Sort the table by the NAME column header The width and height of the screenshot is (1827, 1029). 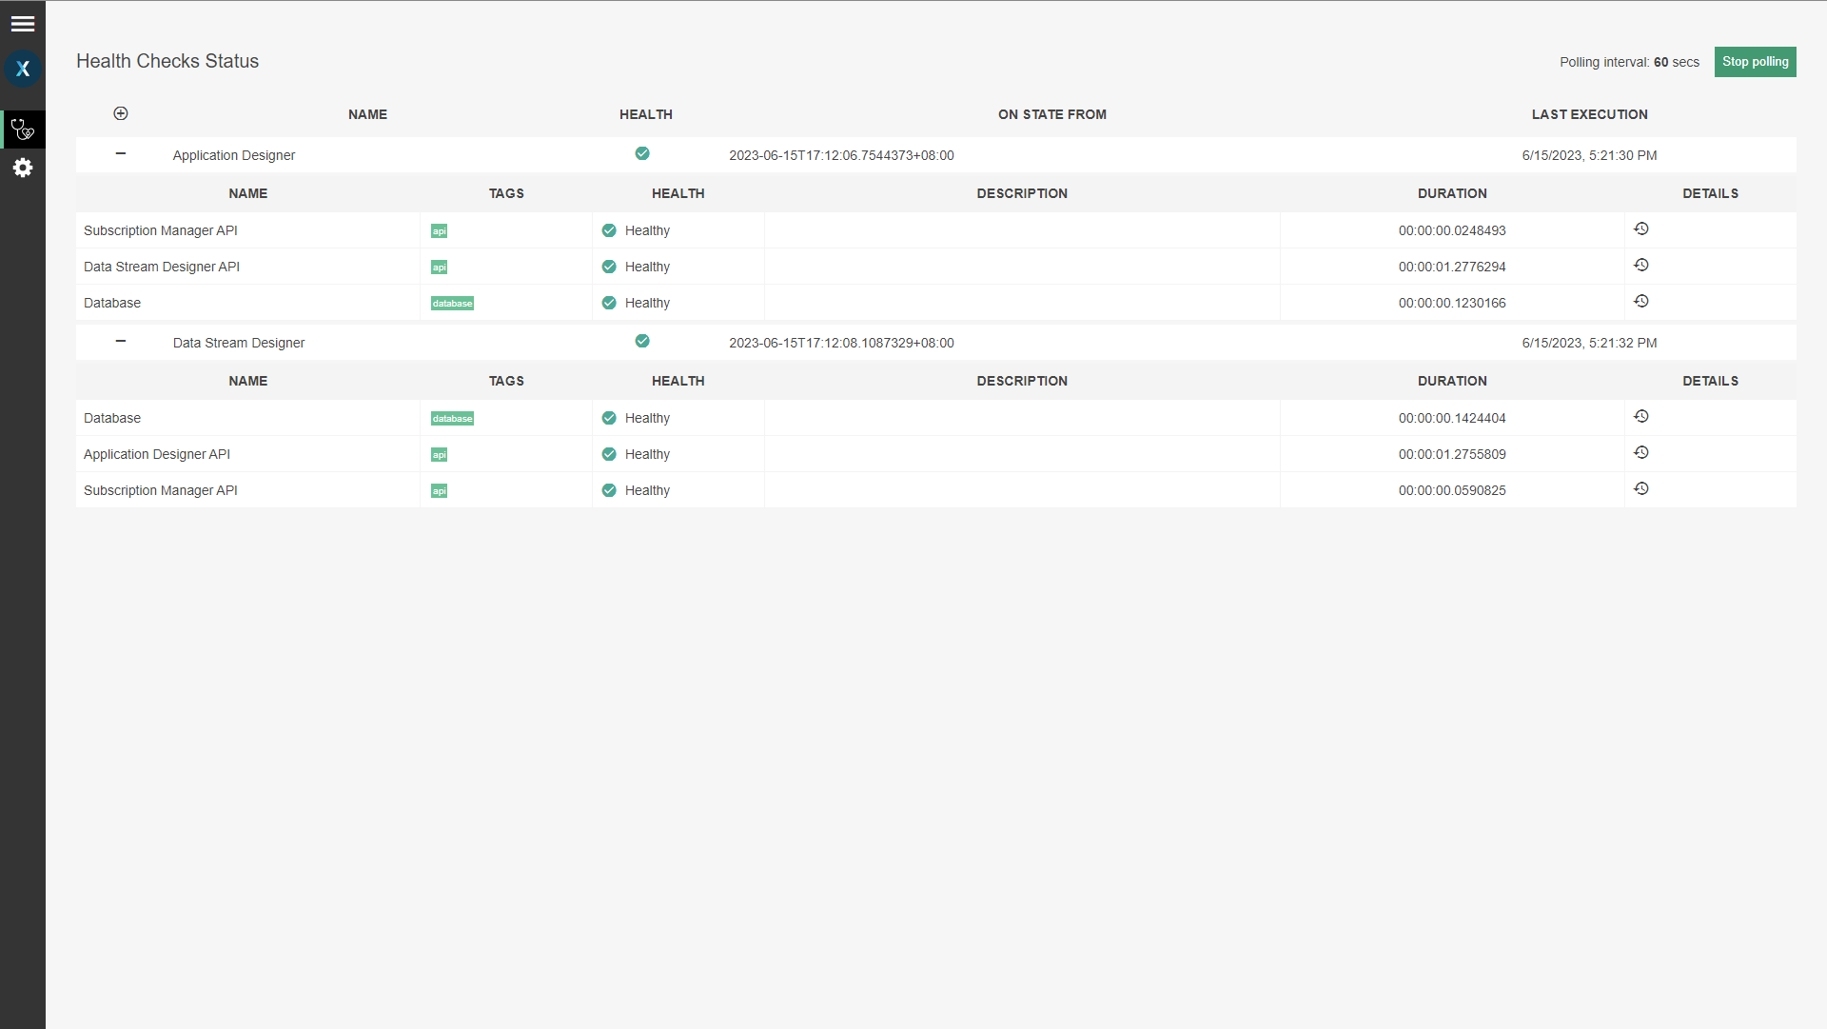[x=366, y=114]
